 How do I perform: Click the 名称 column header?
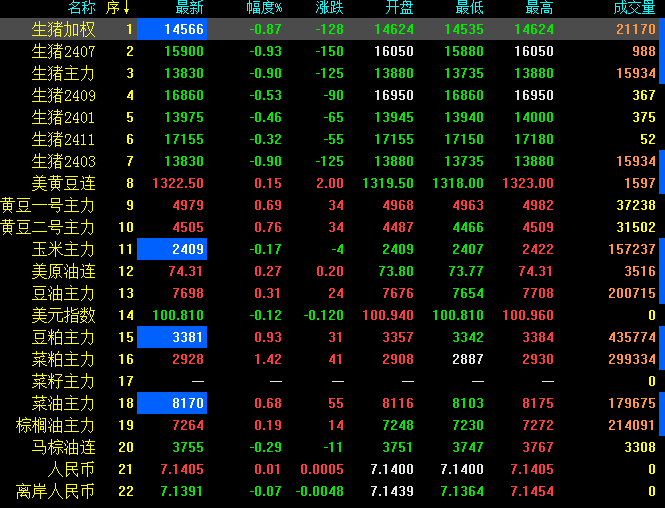(82, 7)
